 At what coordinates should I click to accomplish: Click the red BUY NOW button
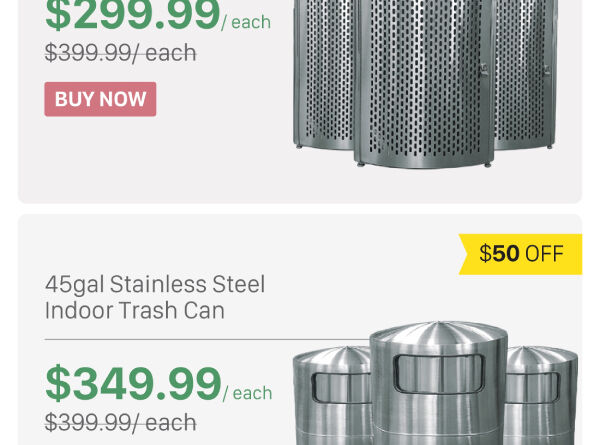tap(100, 99)
